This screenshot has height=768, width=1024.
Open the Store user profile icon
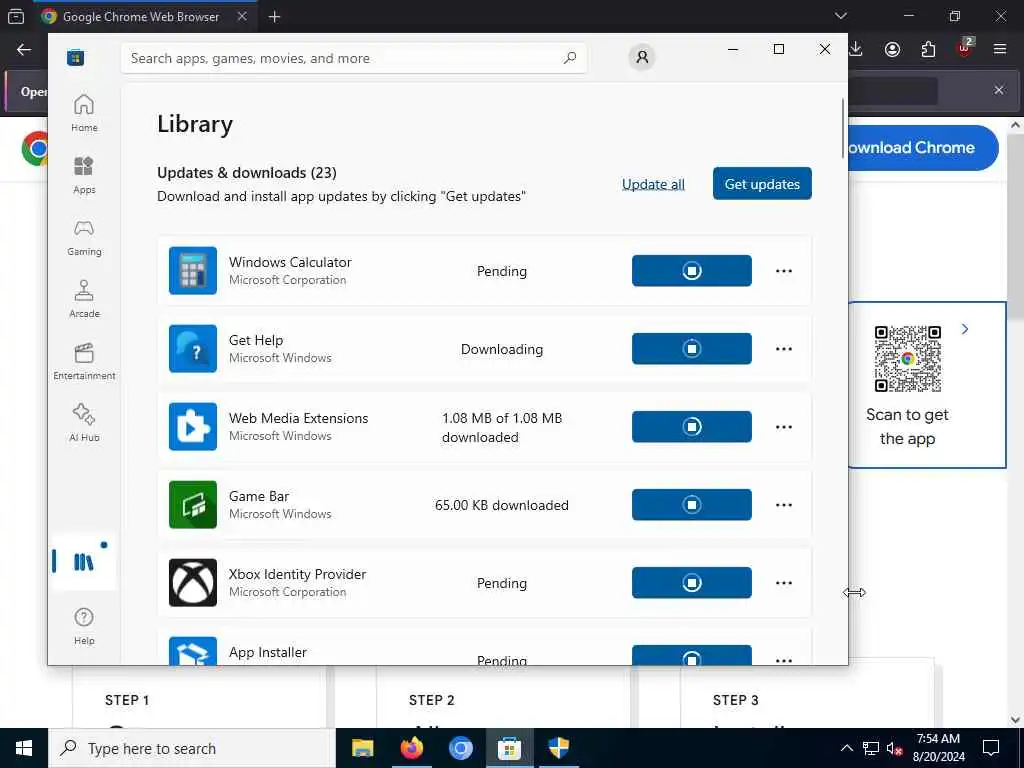click(642, 57)
